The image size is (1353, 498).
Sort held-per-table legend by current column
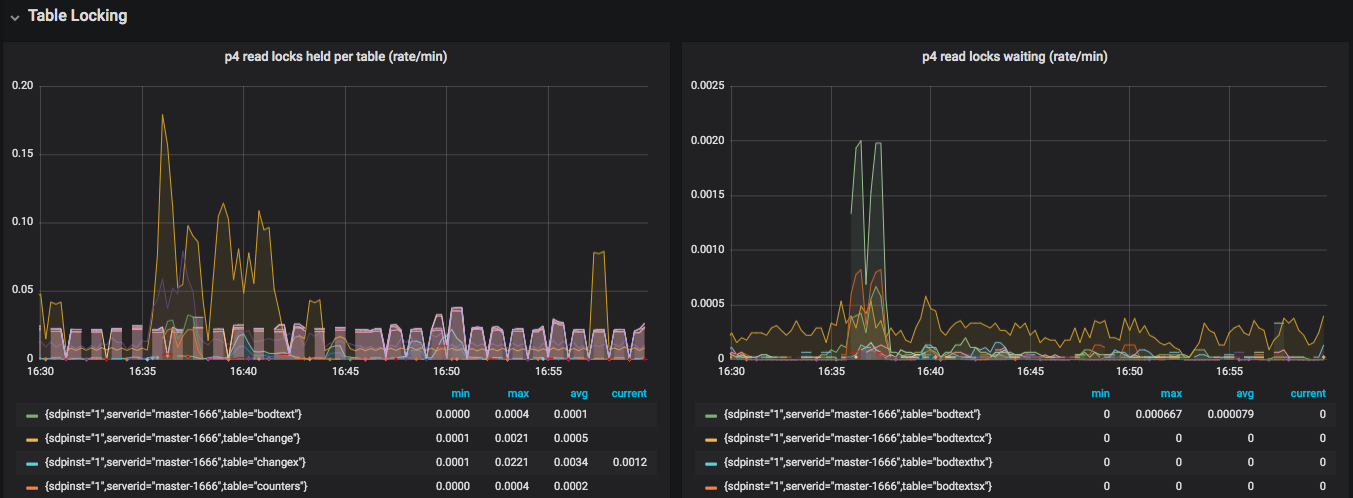point(629,394)
